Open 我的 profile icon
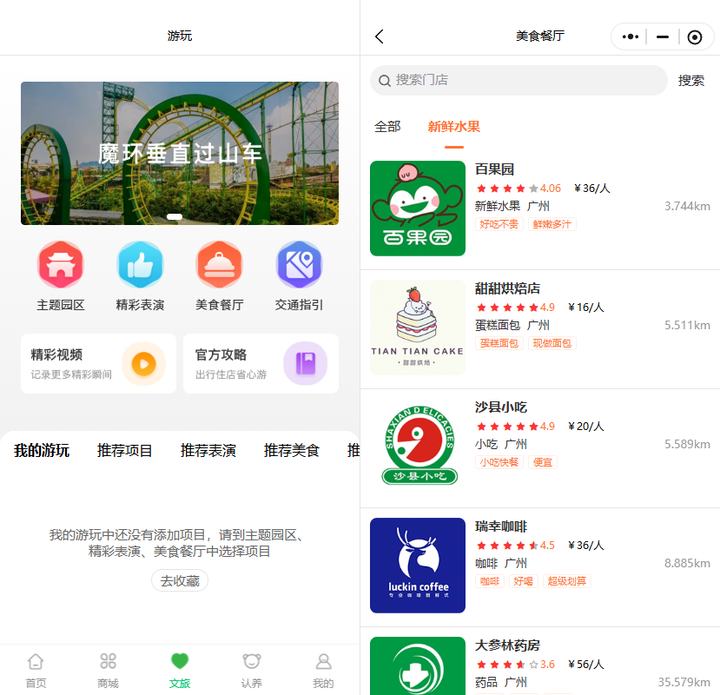The image size is (720, 695). (323, 661)
